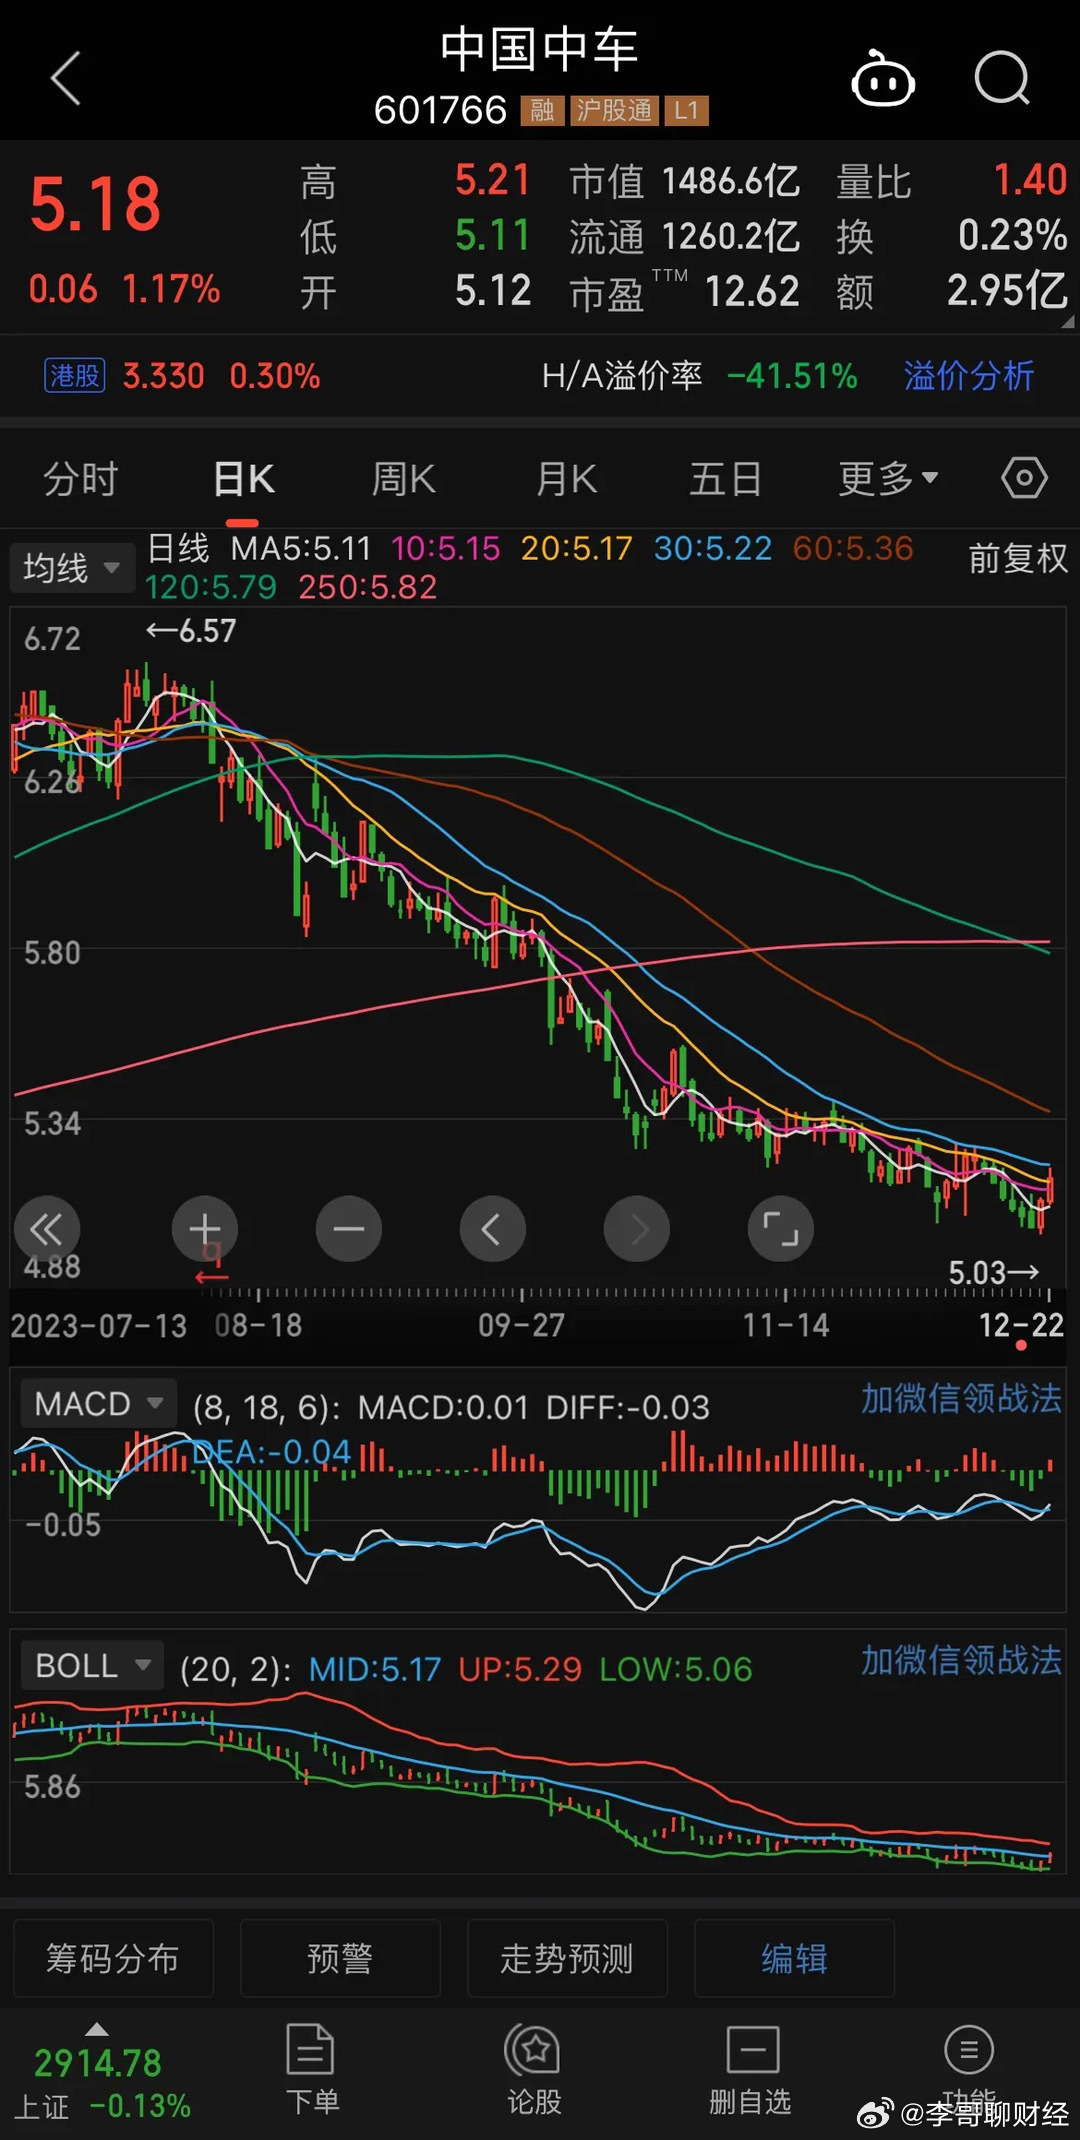Switch to the 周K tab
This screenshot has height=2140, width=1080.
point(403,479)
